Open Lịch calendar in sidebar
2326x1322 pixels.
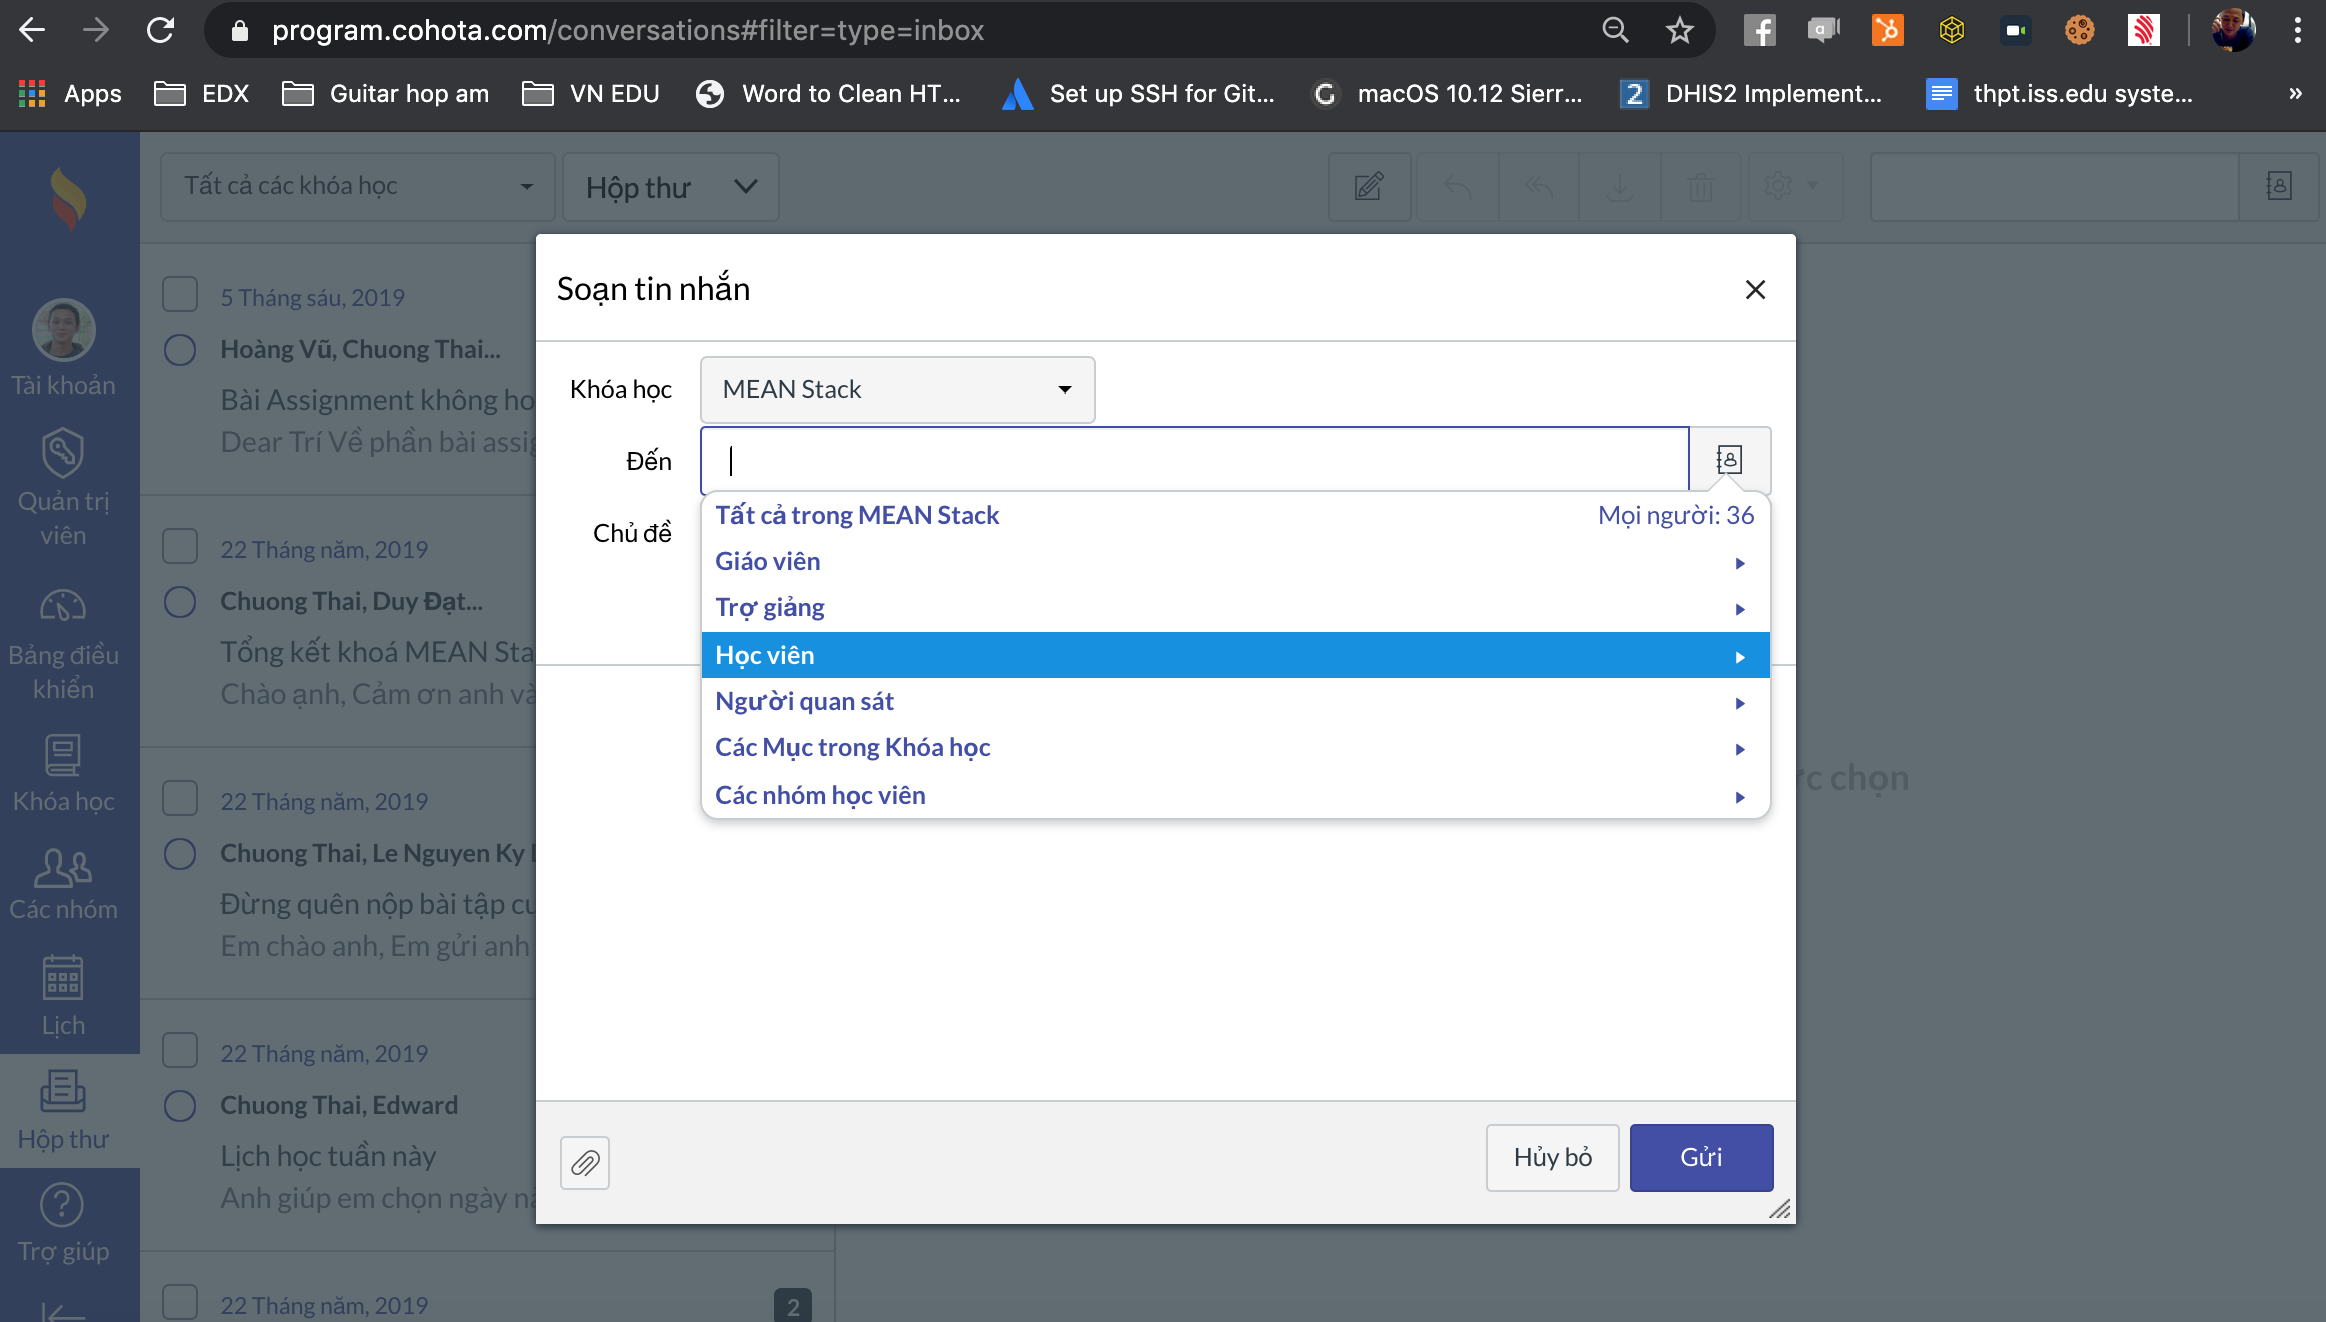64,997
